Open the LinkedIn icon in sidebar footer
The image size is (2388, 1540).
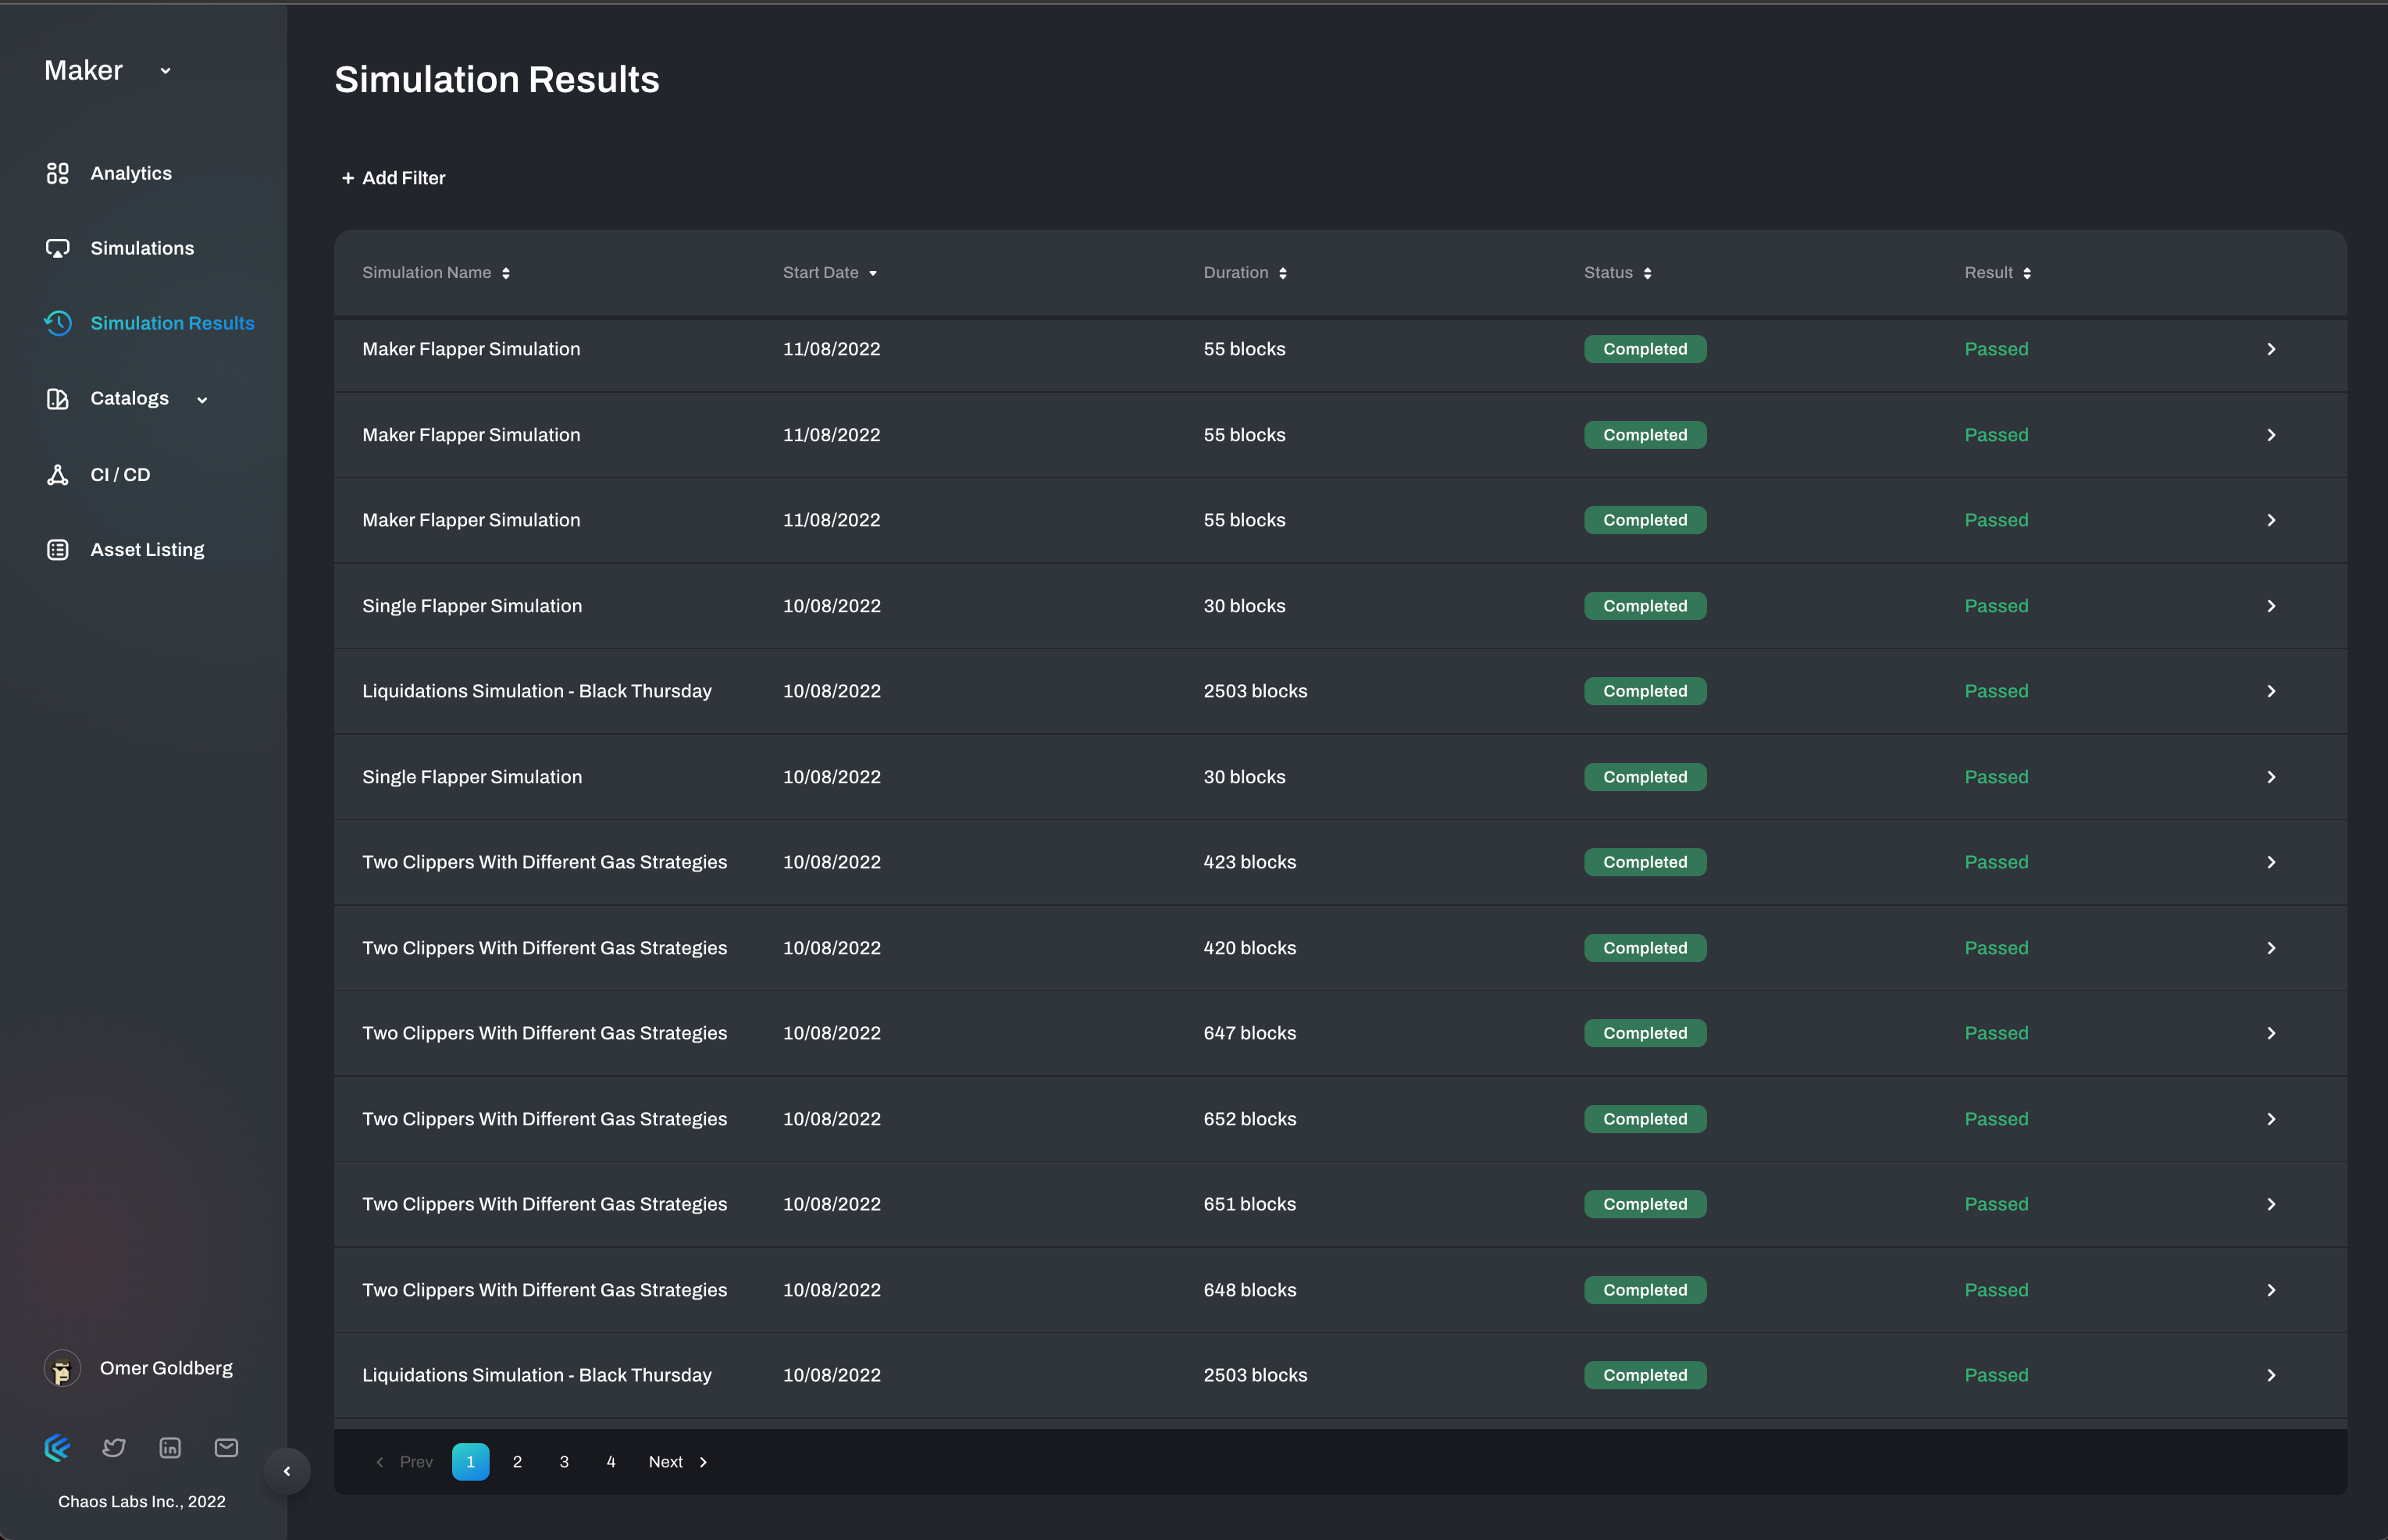170,1447
